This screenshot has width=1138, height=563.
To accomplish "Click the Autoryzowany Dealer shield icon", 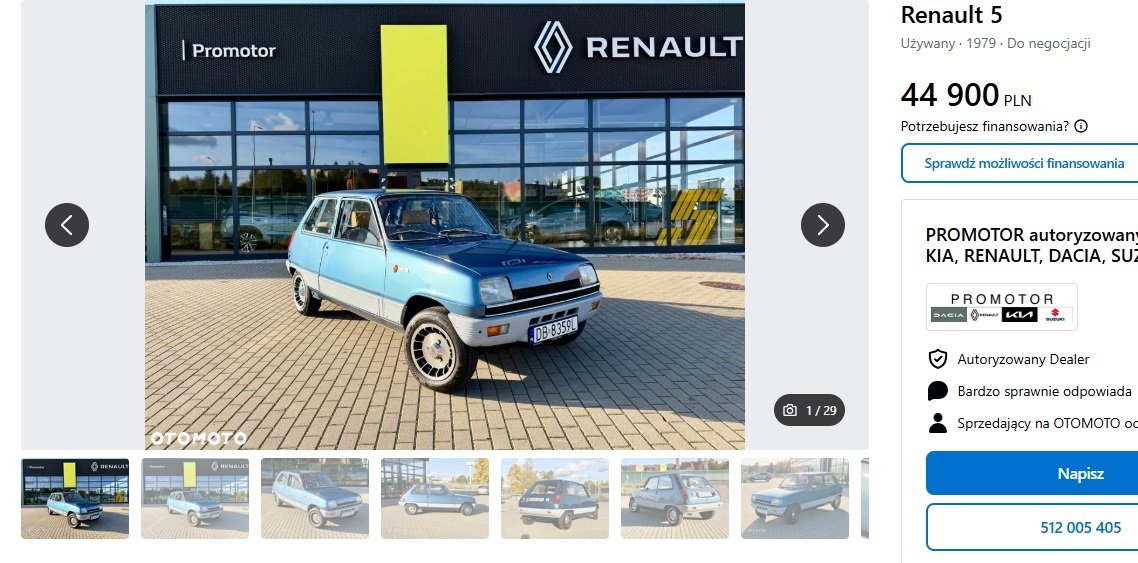I will (938, 359).
